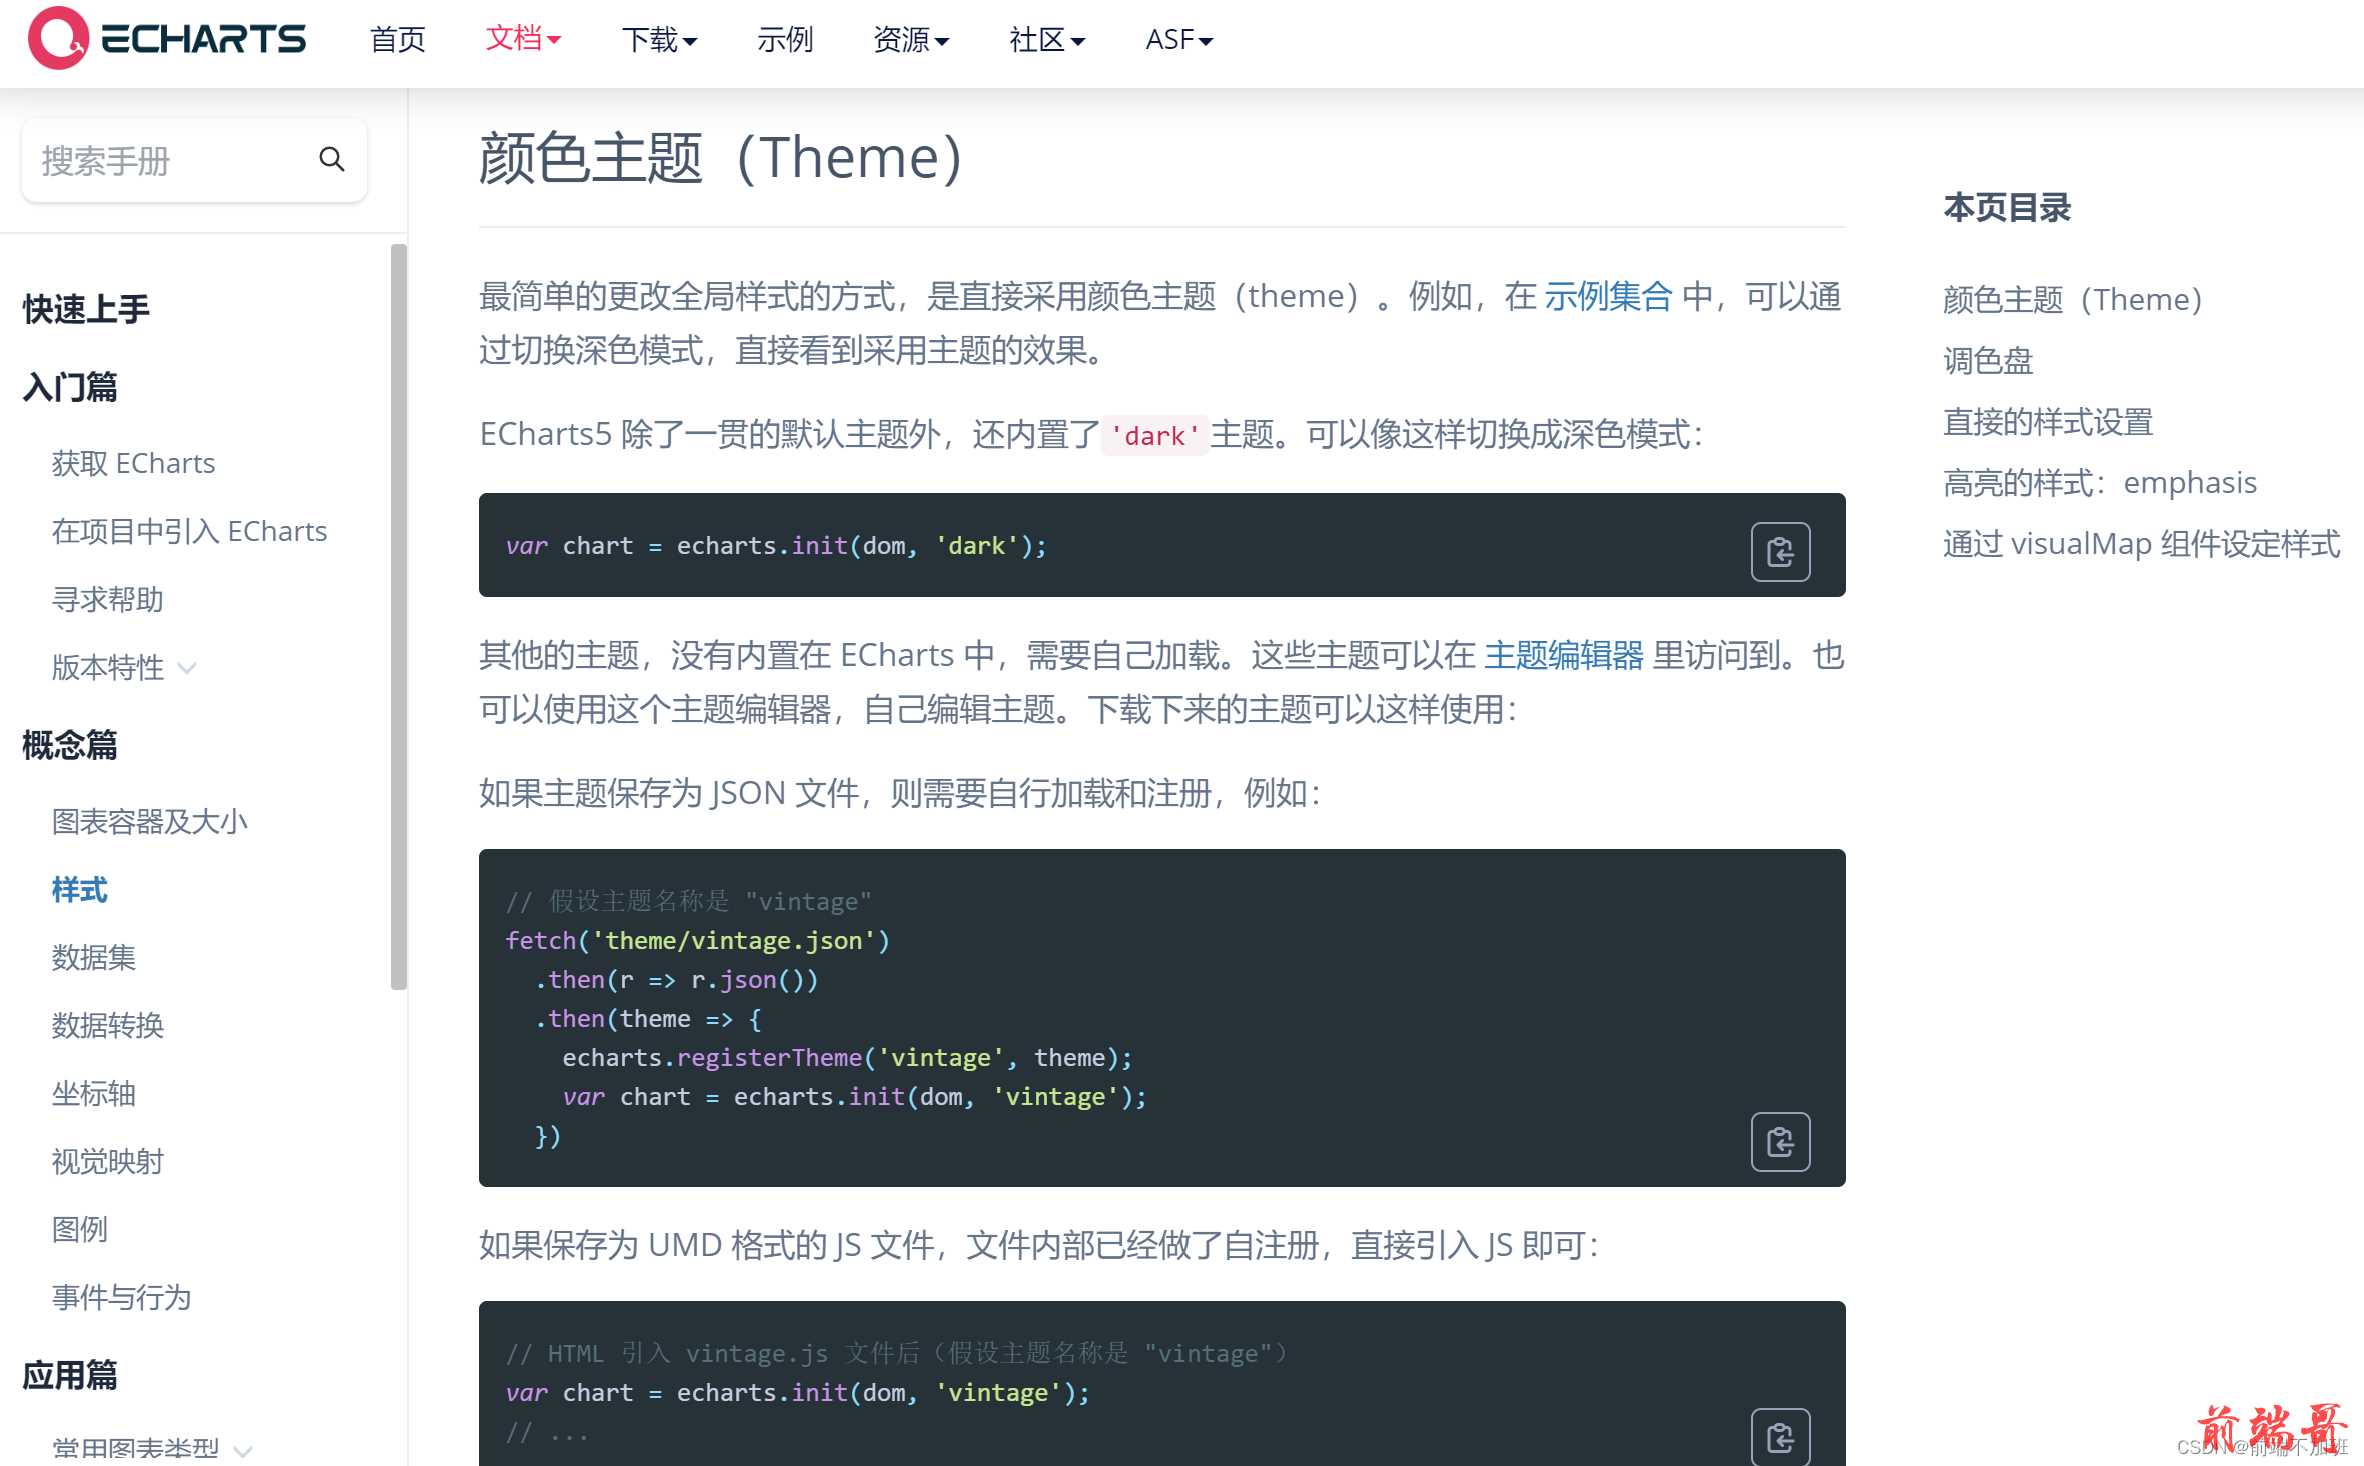
Task: Open 数据转换 in the sidebar
Action: click(107, 1025)
